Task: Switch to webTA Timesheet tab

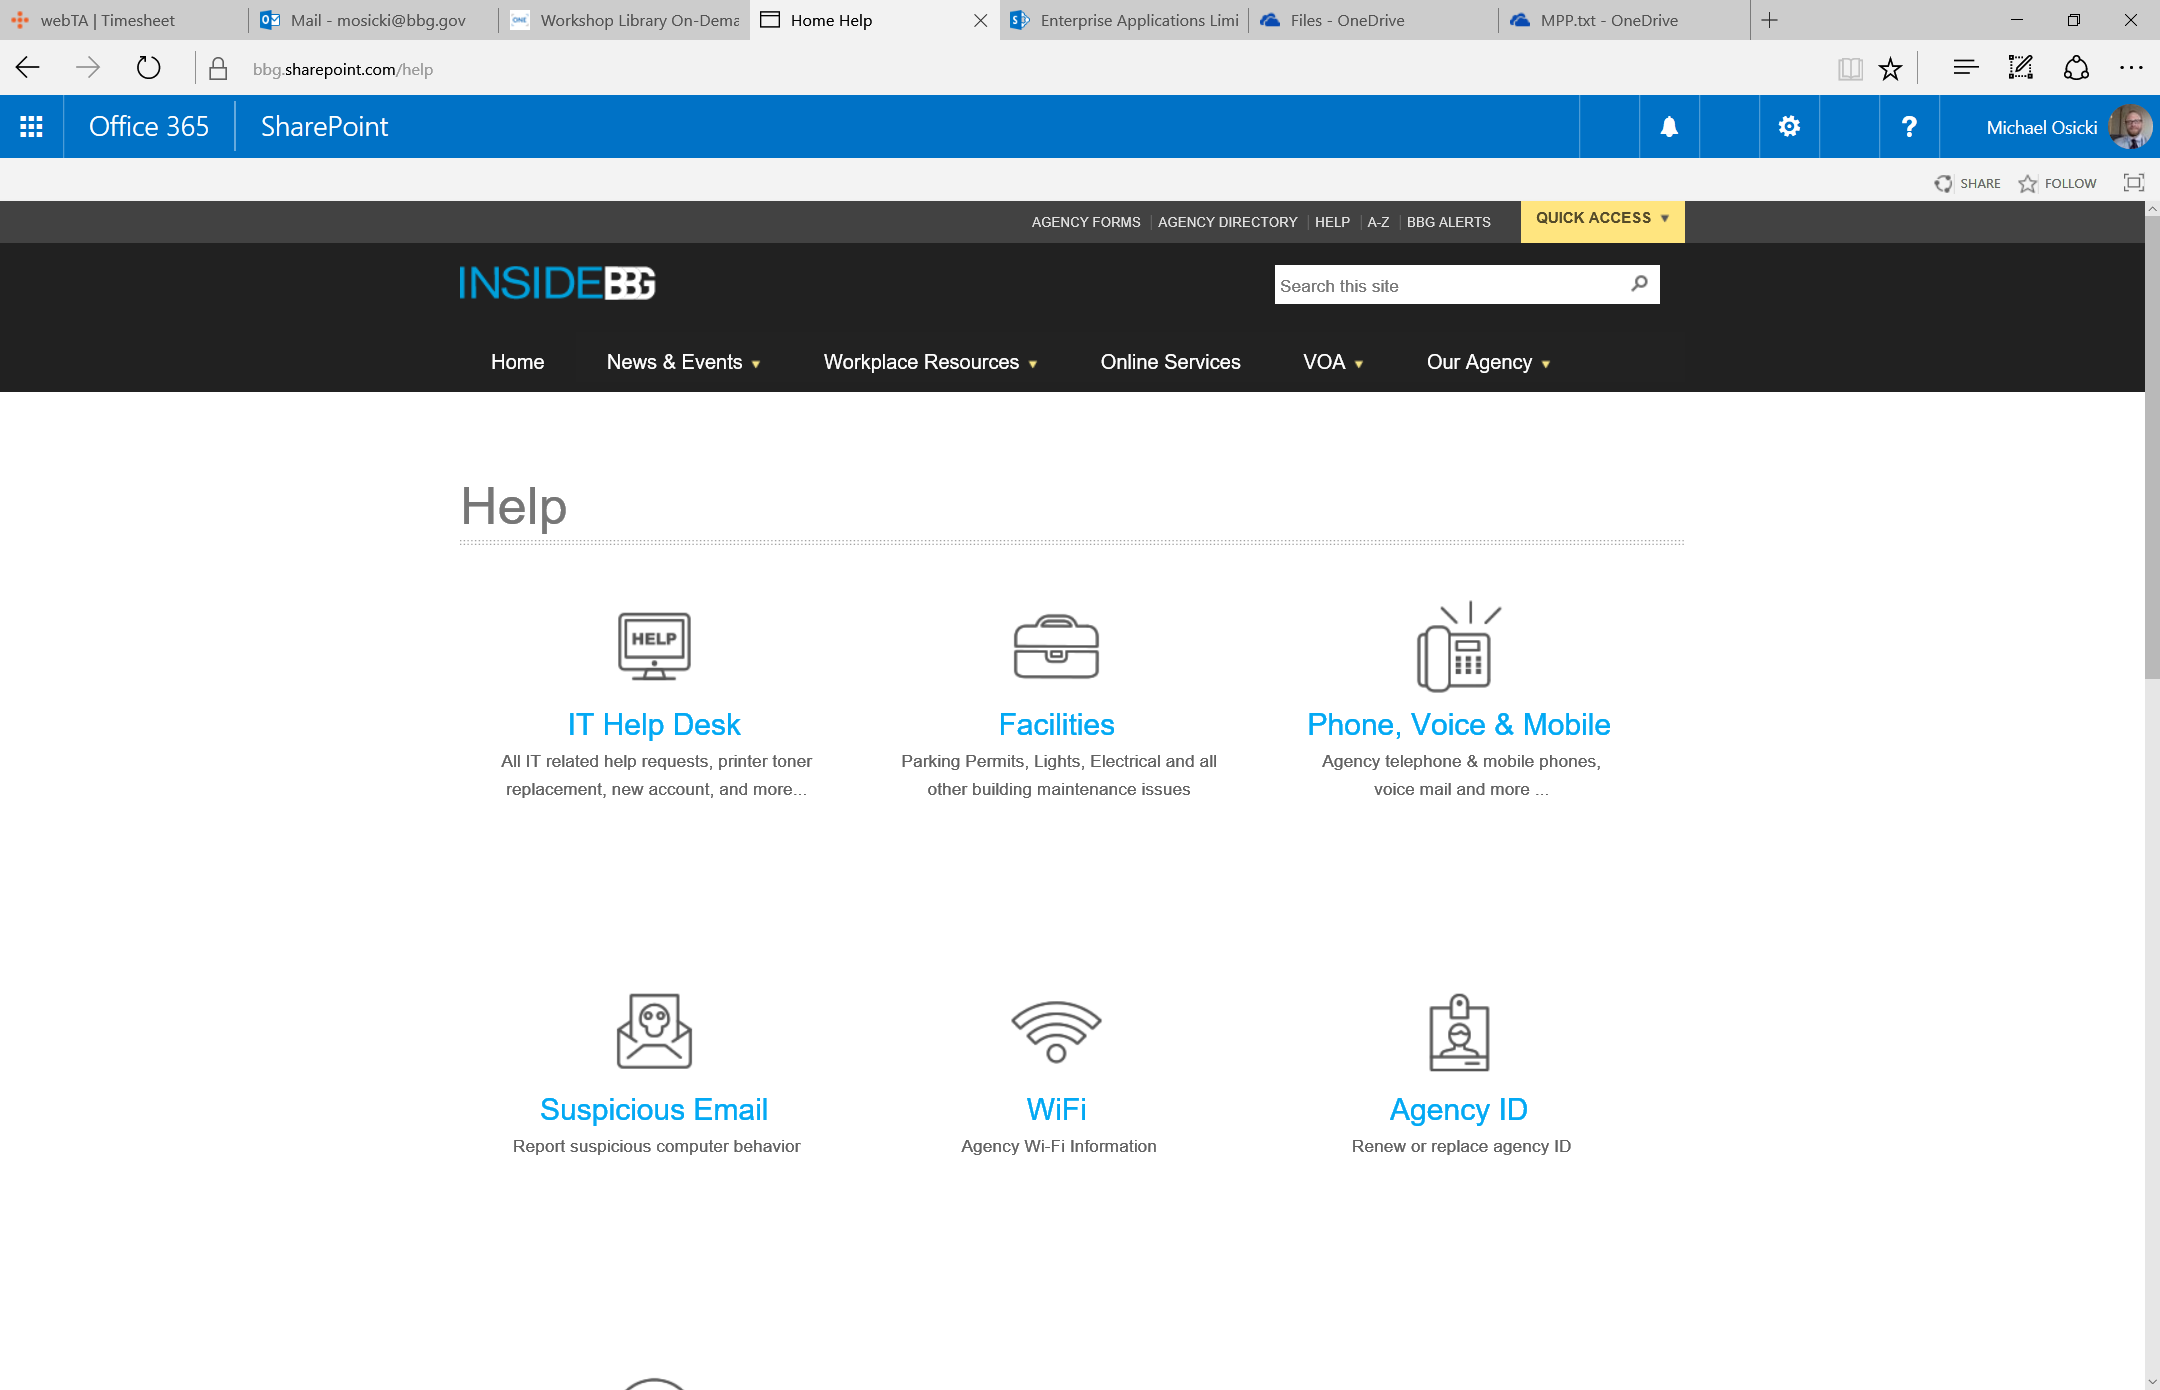Action: pos(124,20)
